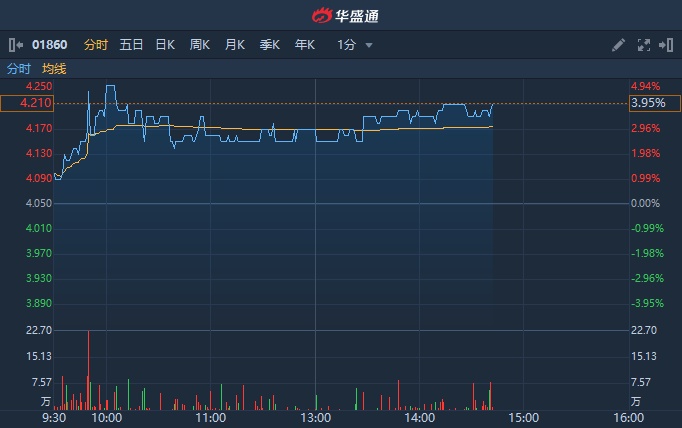Select the pencil drawing tool
Viewport: 682px width, 428px height.
618,45
